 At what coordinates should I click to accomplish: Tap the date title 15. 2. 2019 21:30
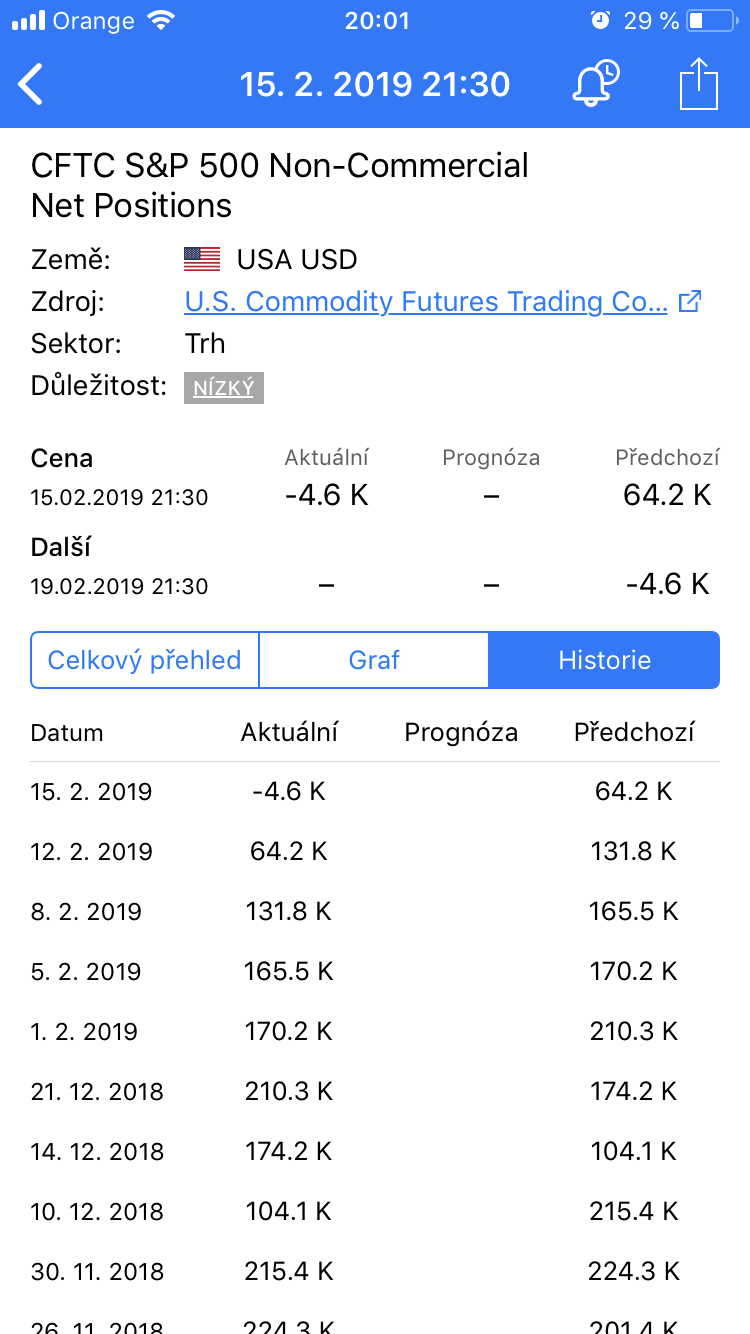(x=375, y=85)
